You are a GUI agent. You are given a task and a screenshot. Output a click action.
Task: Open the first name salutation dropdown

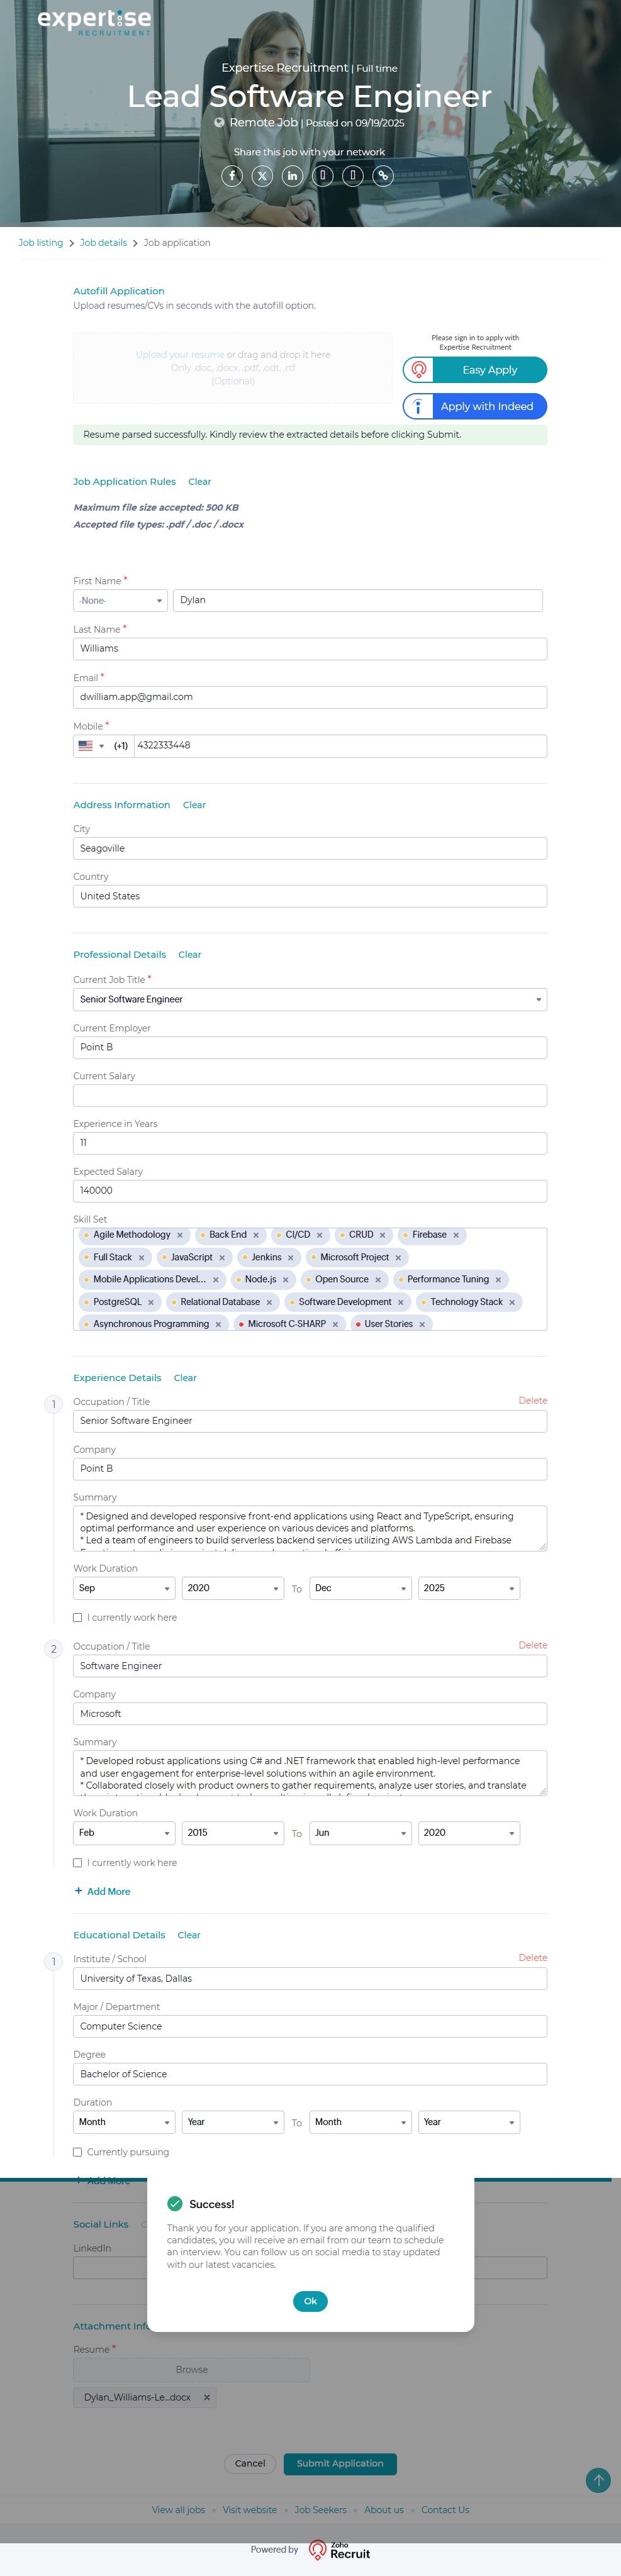tap(120, 600)
